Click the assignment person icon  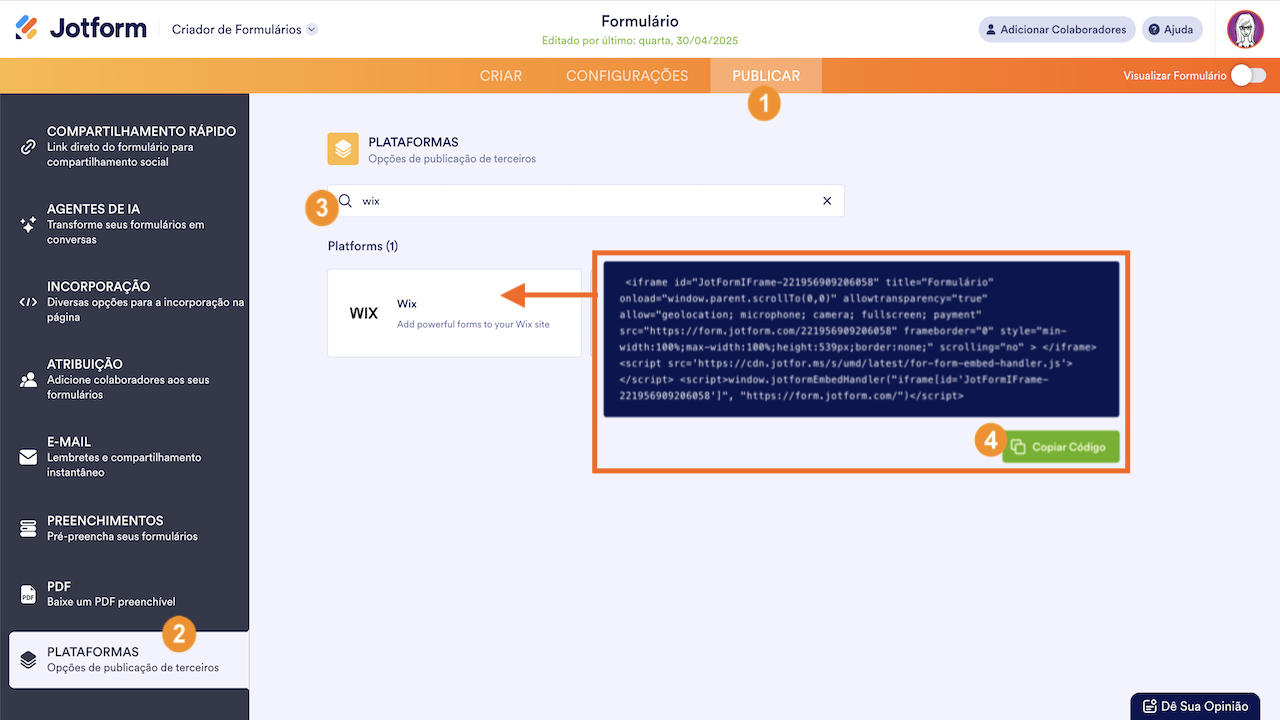[28, 380]
